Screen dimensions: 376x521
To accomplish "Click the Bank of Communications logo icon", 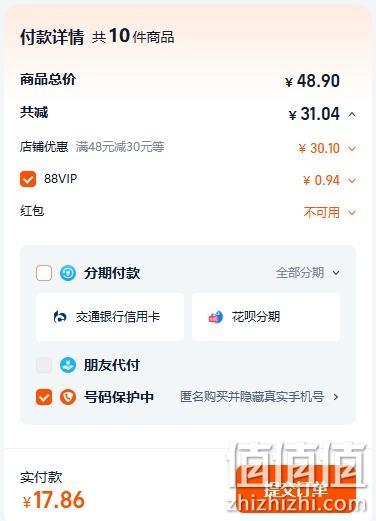I will point(60,317).
